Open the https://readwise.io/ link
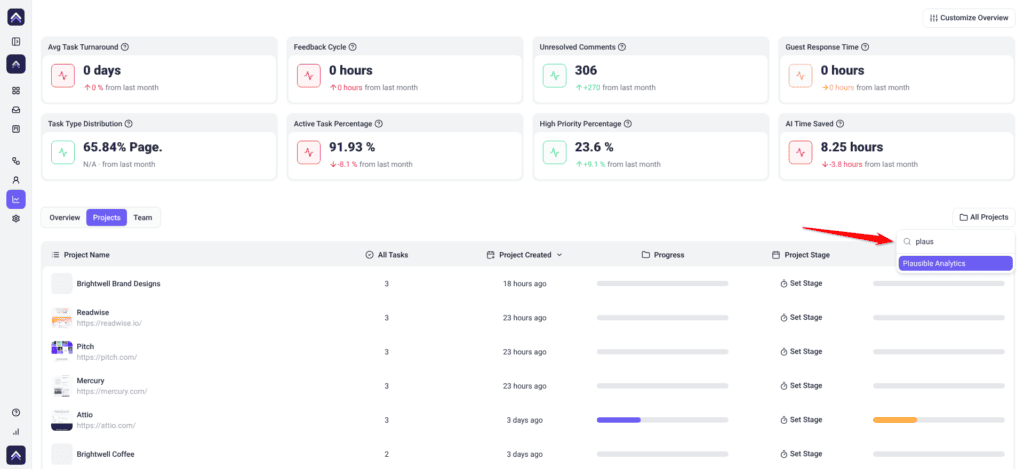The image size is (1024, 469). click(109, 323)
